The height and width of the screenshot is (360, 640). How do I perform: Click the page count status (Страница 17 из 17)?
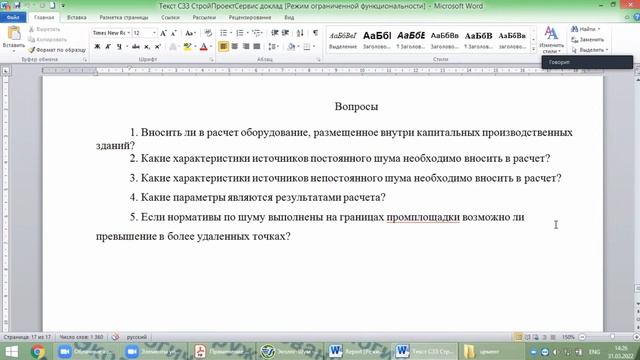pyautogui.click(x=27, y=337)
